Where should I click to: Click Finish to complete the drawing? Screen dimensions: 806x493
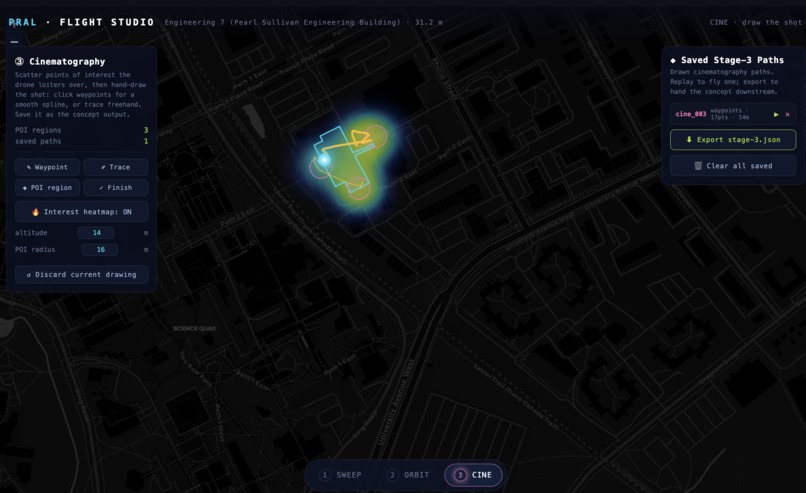[x=116, y=188]
